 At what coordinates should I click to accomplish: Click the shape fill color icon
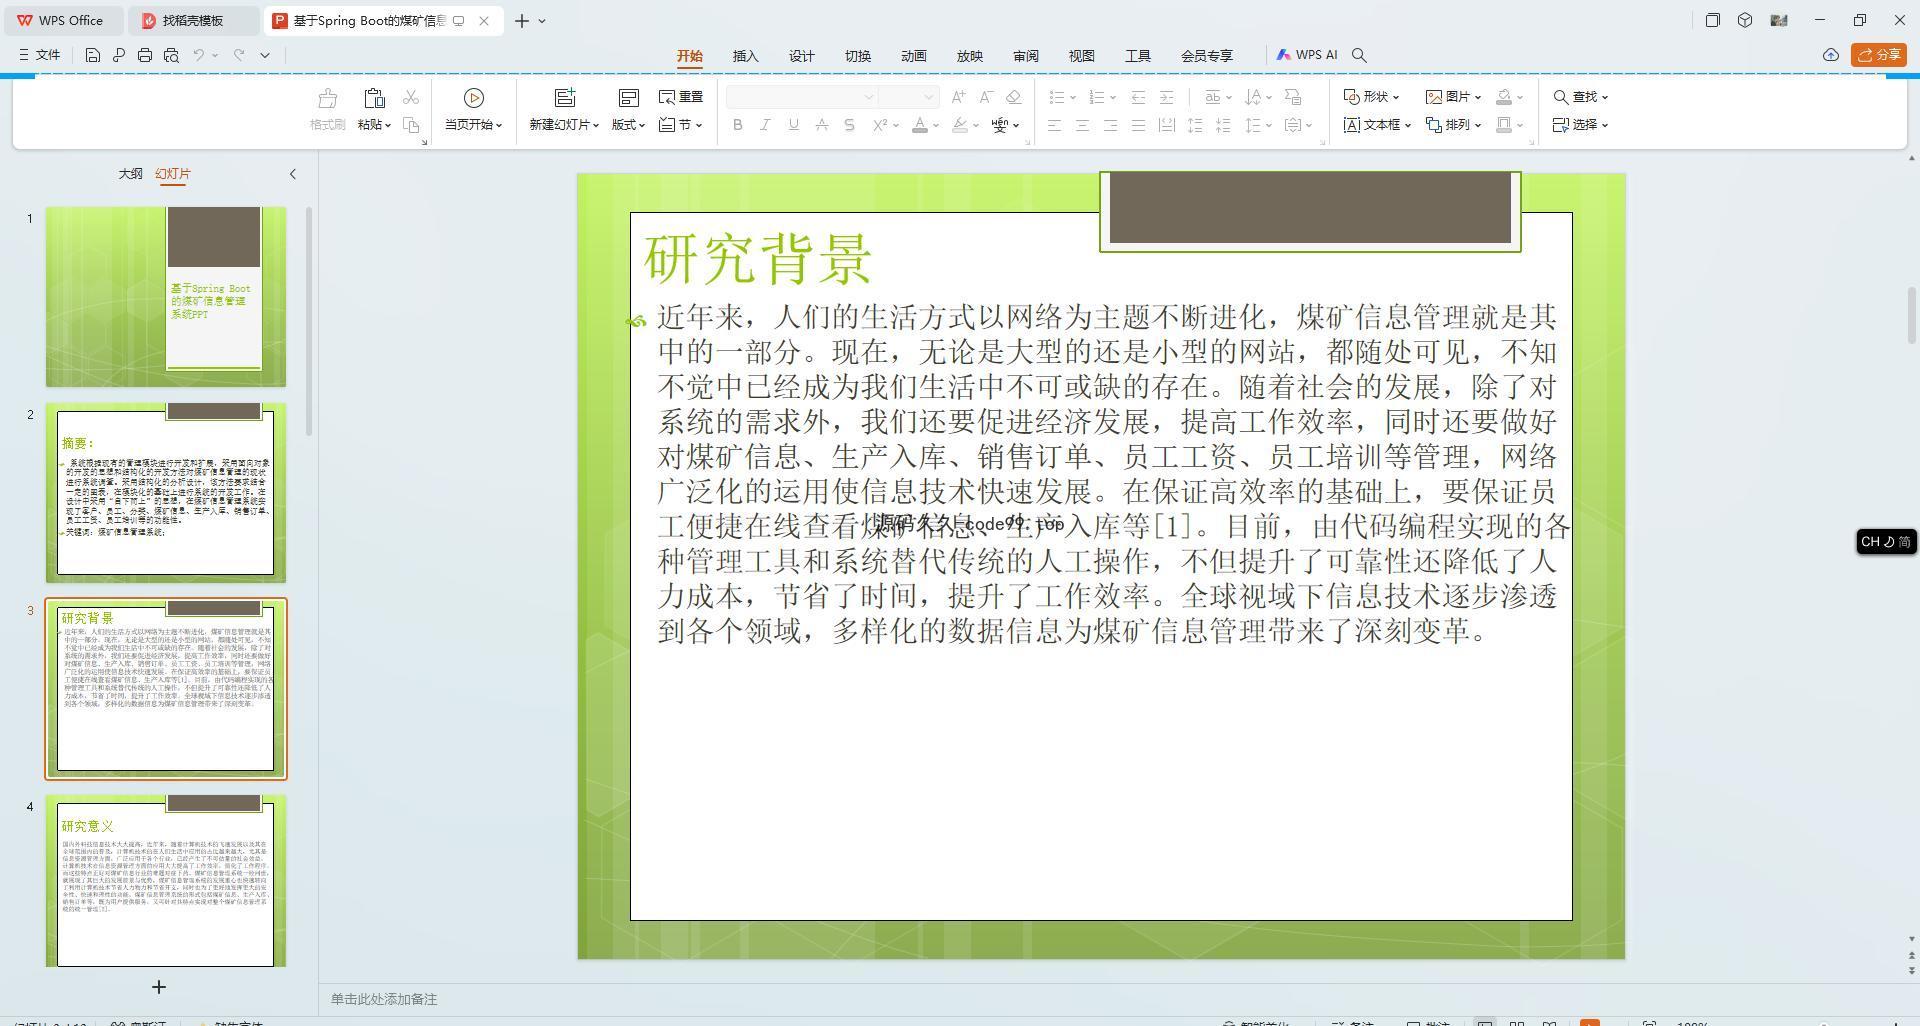click(1504, 97)
